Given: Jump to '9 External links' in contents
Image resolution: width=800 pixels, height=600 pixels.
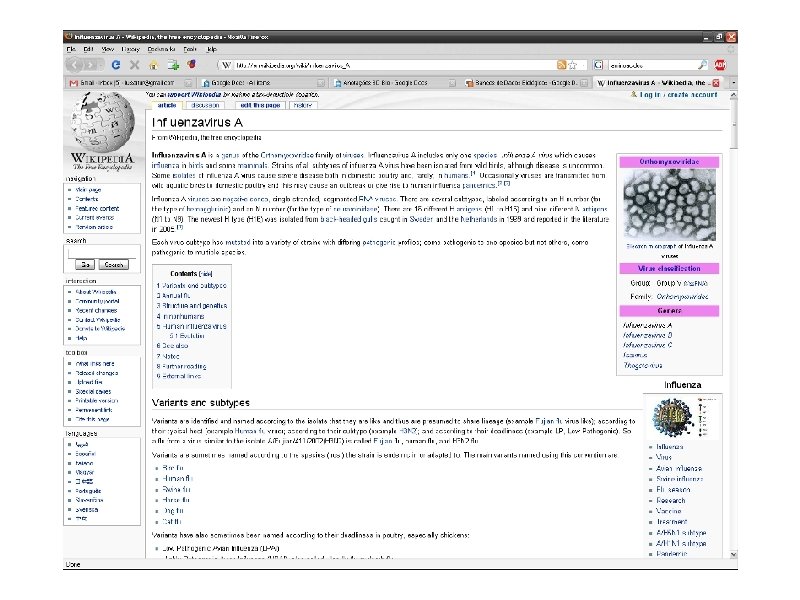Looking at the screenshot, I should tap(179, 376).
